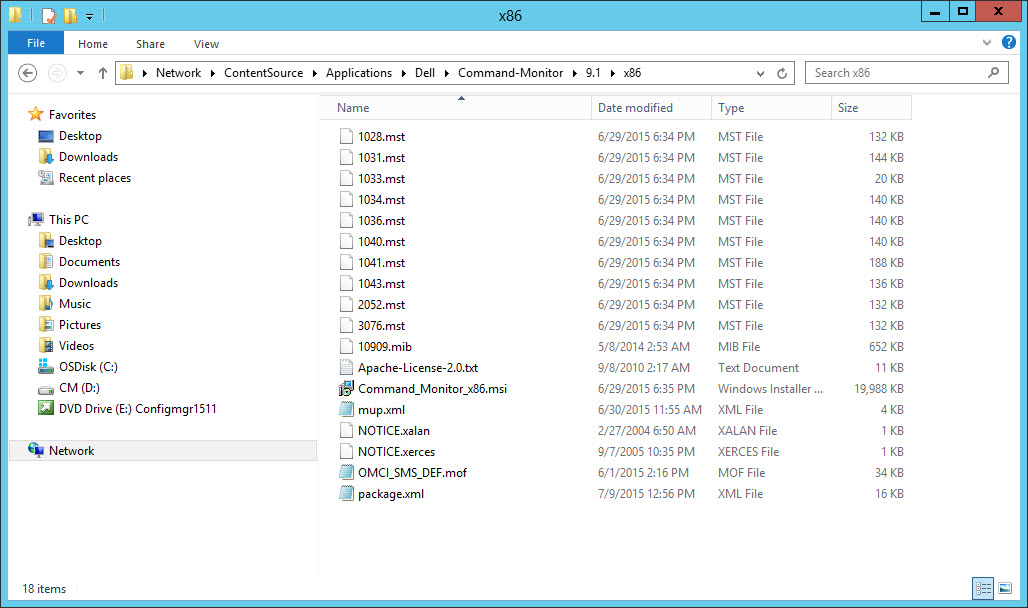
Task: Refresh the x86 folder view
Action: coord(784,73)
